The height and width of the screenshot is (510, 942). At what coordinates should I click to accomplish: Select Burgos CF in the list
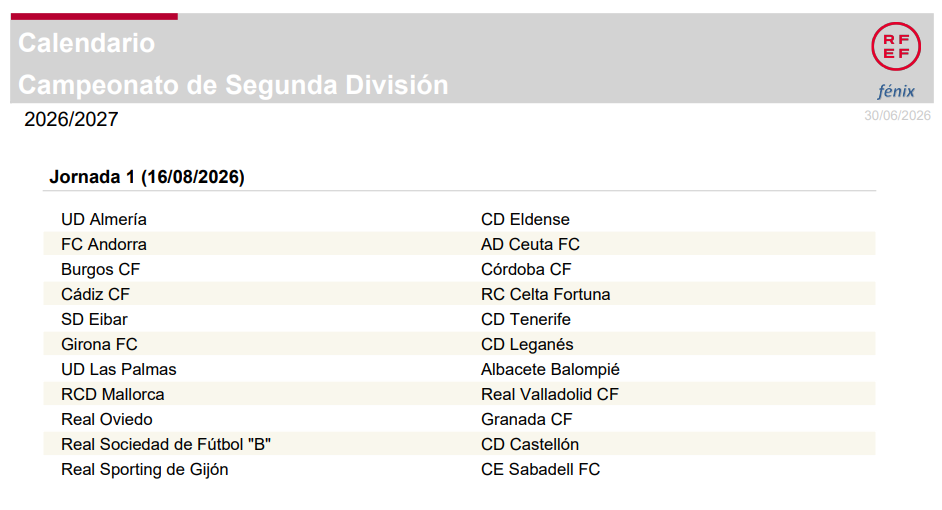[100, 269]
